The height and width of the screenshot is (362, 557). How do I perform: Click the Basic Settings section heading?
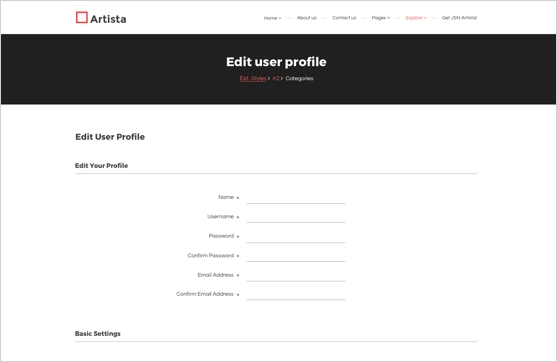tap(98, 334)
